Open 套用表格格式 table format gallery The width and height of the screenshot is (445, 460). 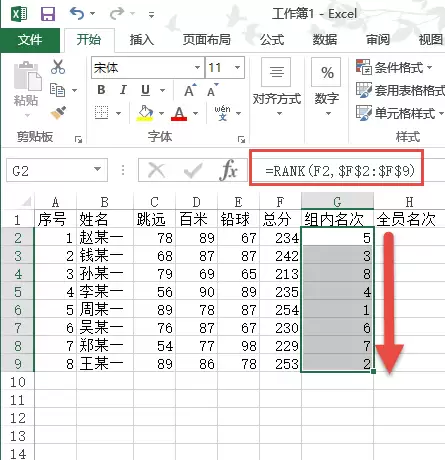click(x=400, y=90)
